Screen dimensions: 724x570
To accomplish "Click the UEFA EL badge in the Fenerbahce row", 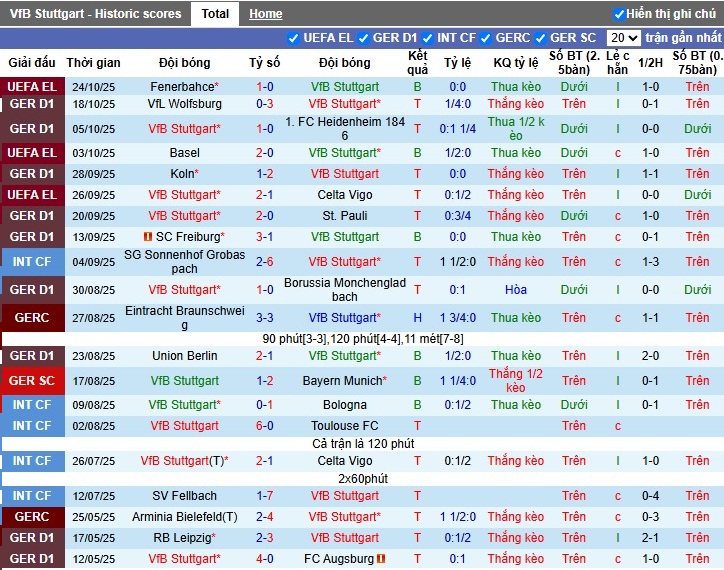I will 32,87.
